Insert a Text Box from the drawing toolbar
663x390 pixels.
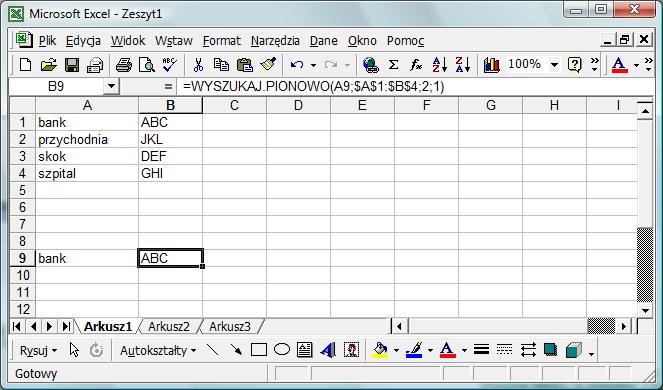(304, 350)
